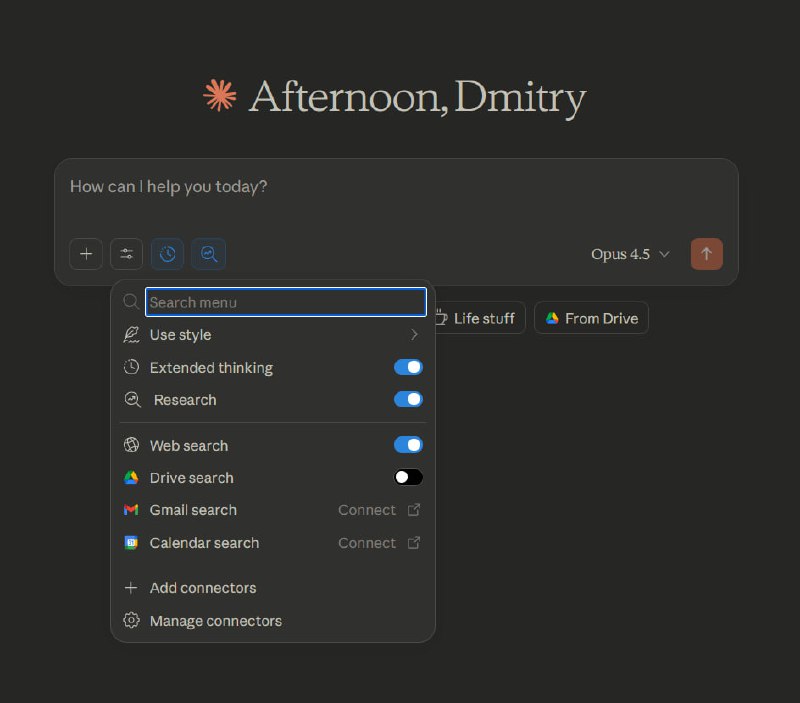The image size is (800, 703).
Task: Focus the Search menu input field
Action: (286, 302)
